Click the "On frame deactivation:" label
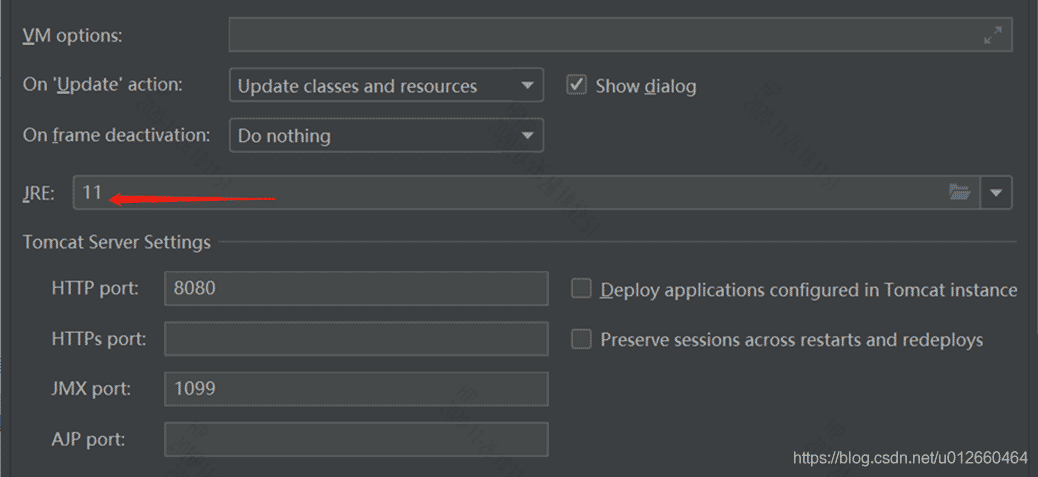The height and width of the screenshot is (477, 1038). tap(117, 135)
